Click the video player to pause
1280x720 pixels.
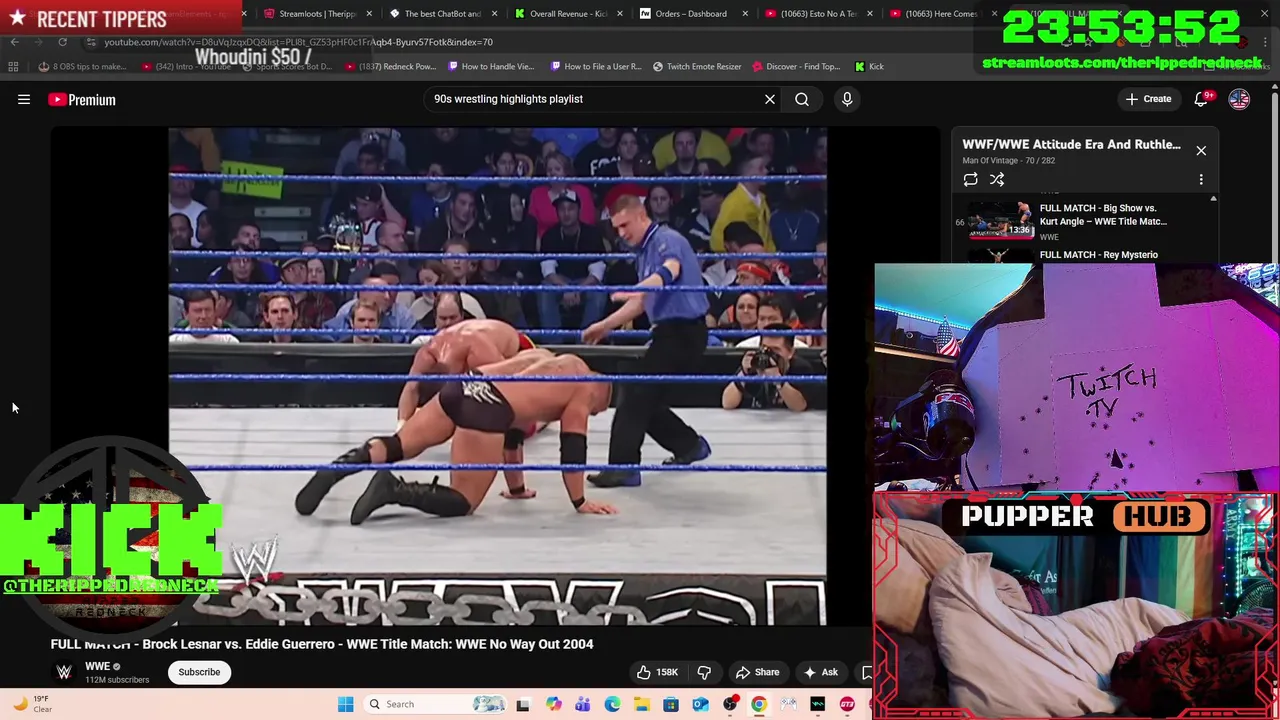[x=497, y=376]
